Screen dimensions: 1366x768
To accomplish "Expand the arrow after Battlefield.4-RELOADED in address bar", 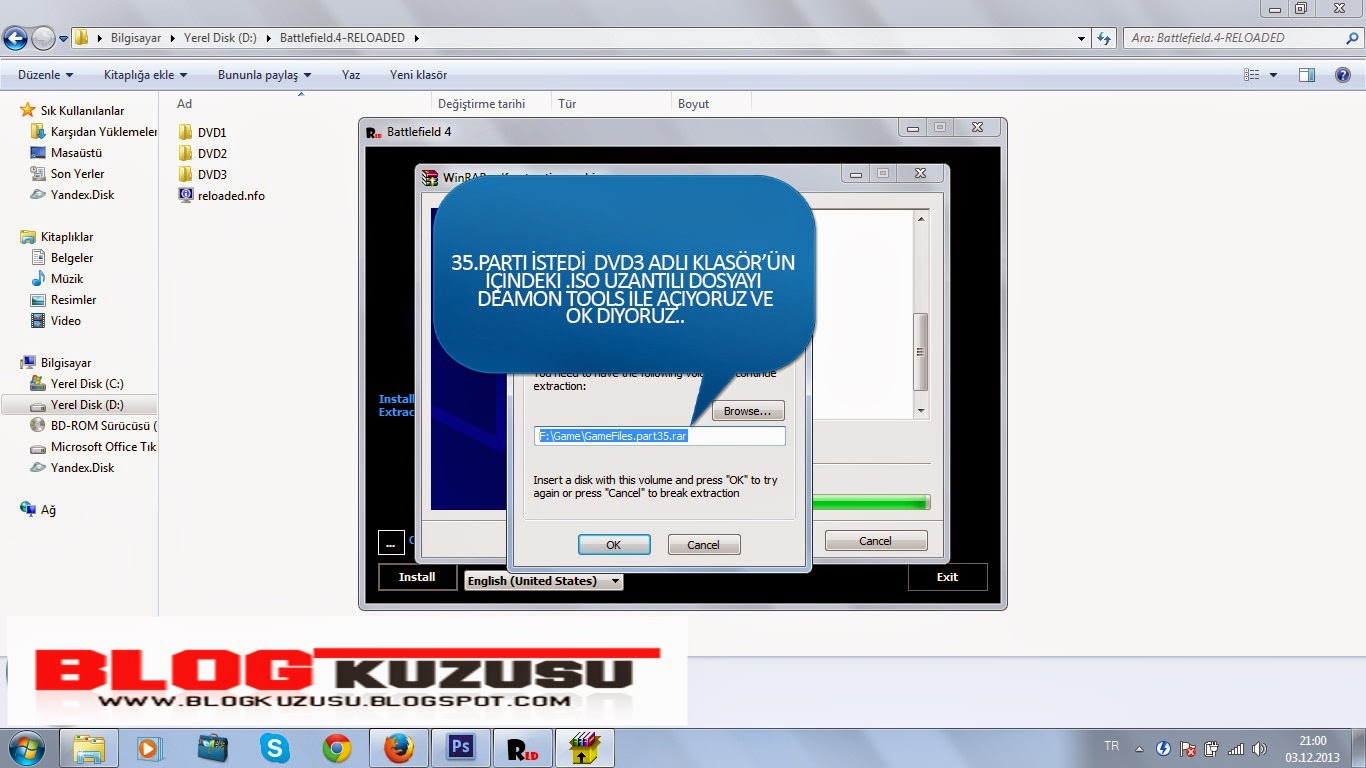I will click(x=416, y=38).
